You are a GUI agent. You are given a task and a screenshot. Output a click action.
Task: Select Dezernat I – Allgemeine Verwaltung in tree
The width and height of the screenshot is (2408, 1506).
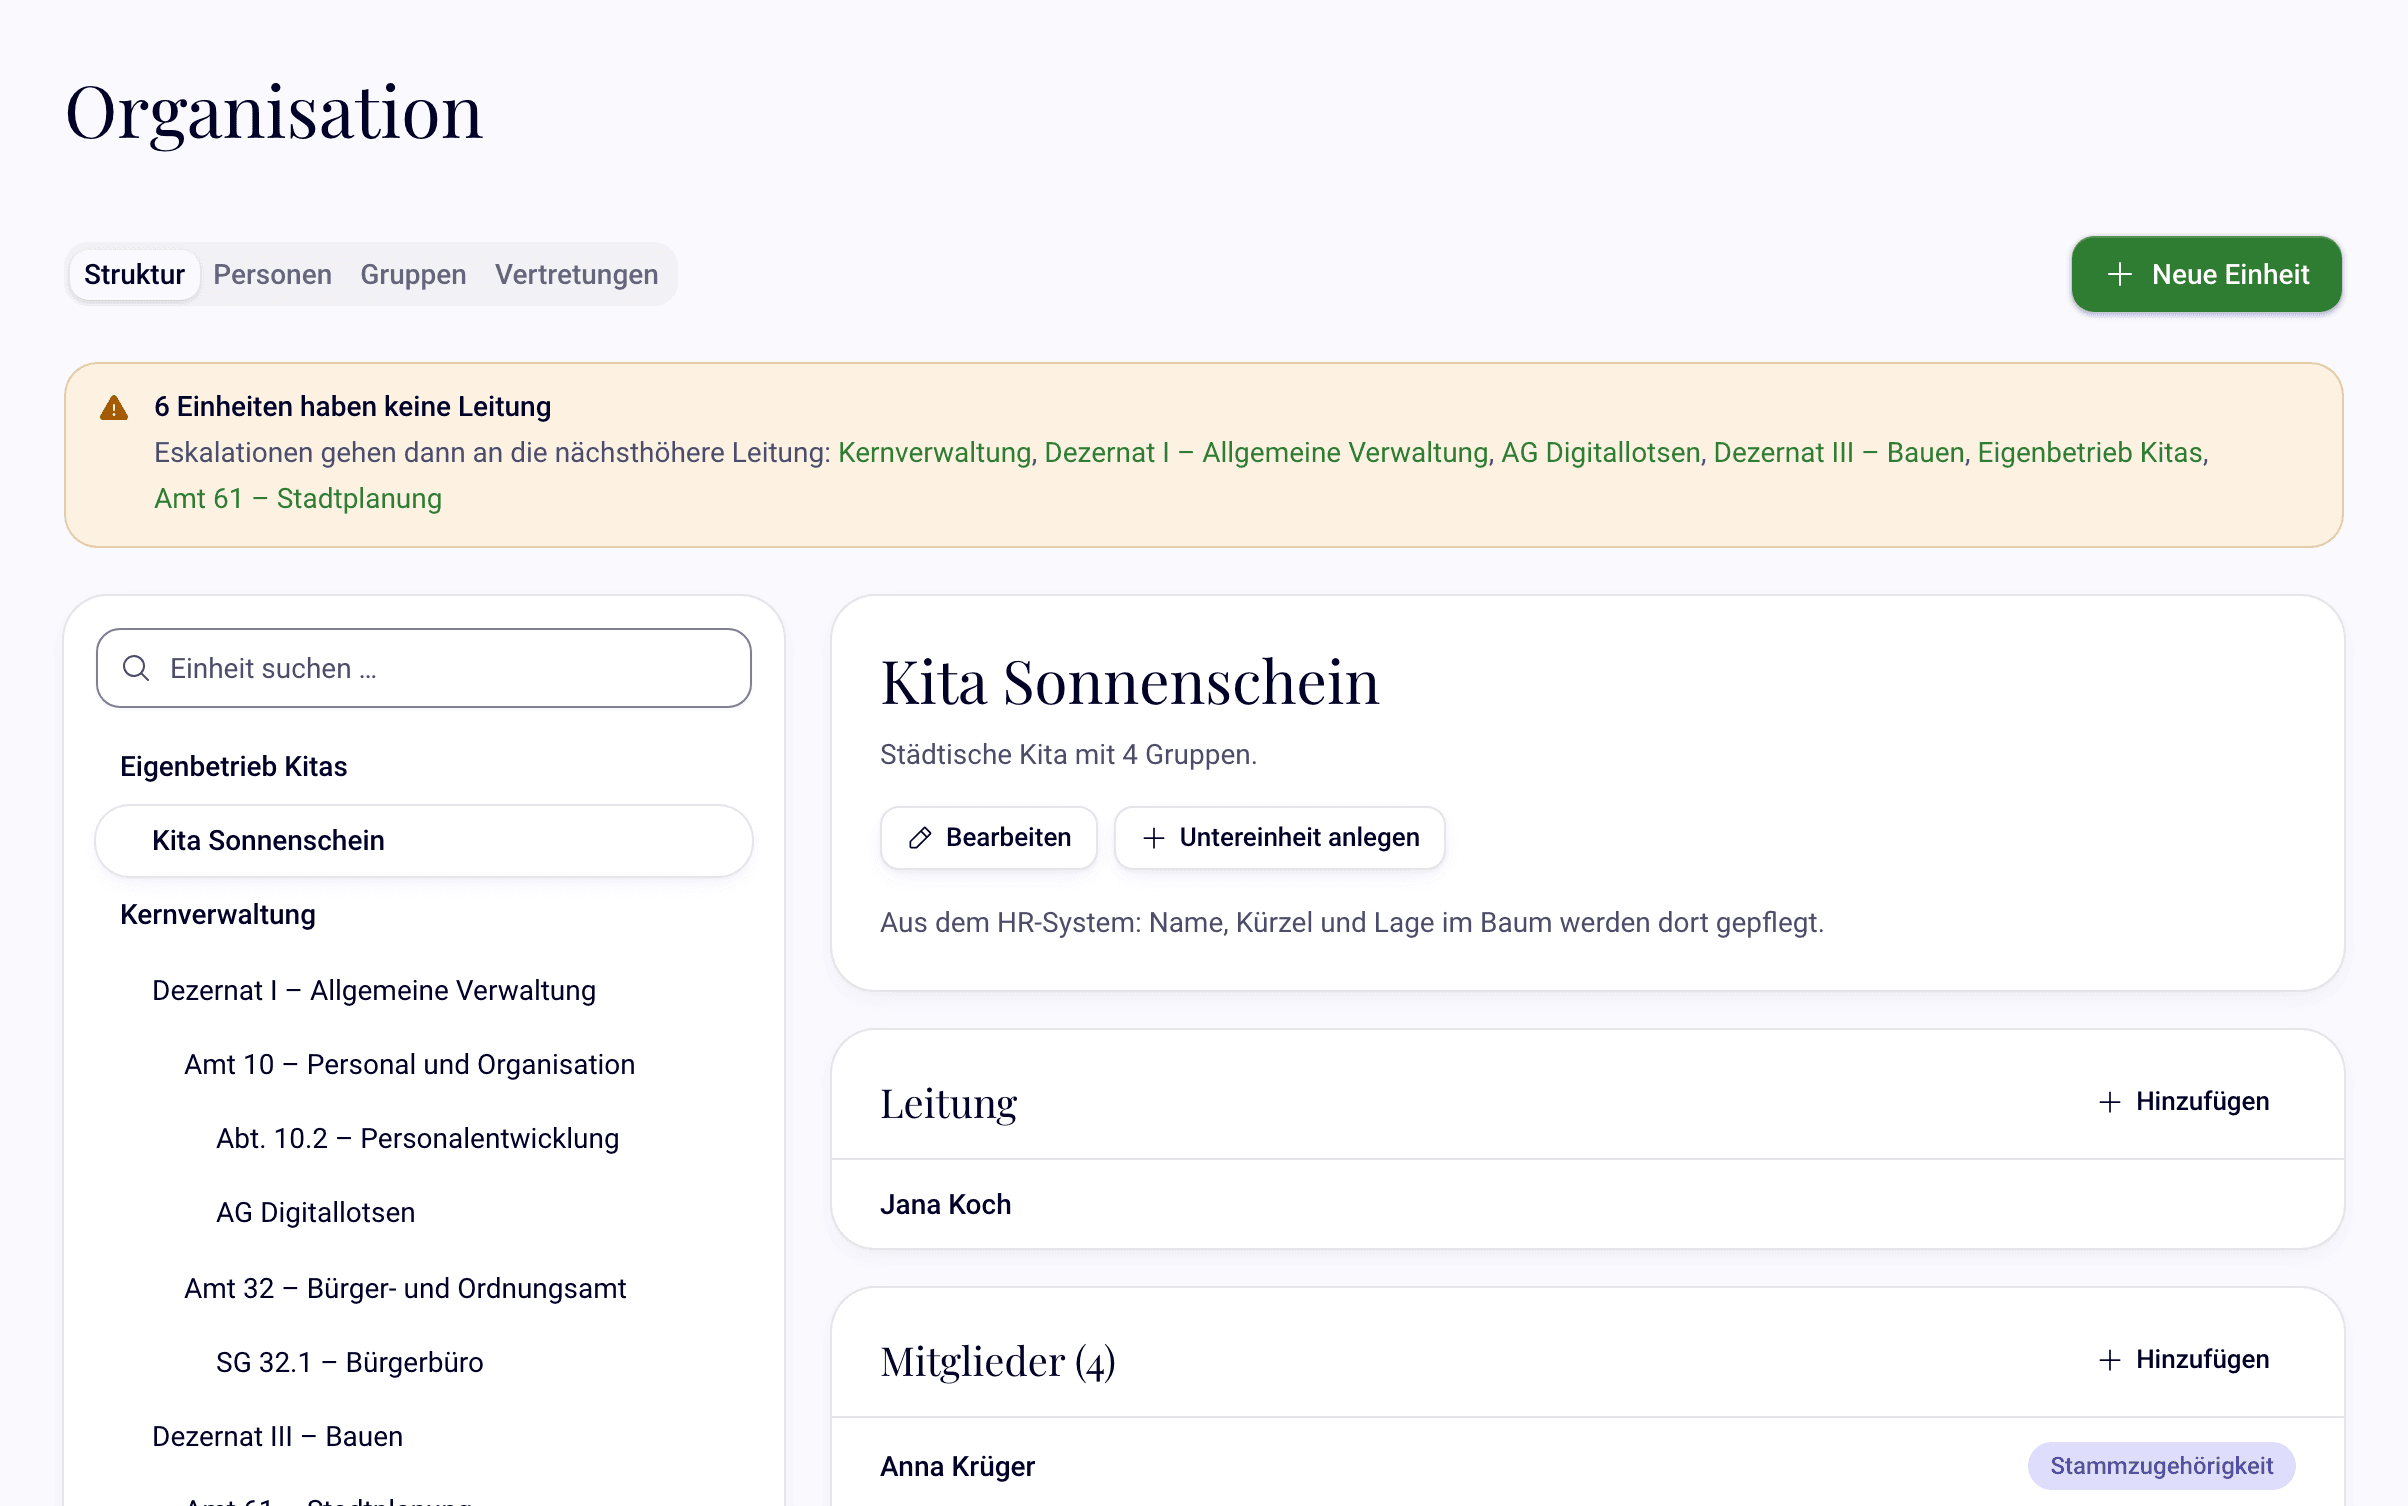tap(424, 991)
